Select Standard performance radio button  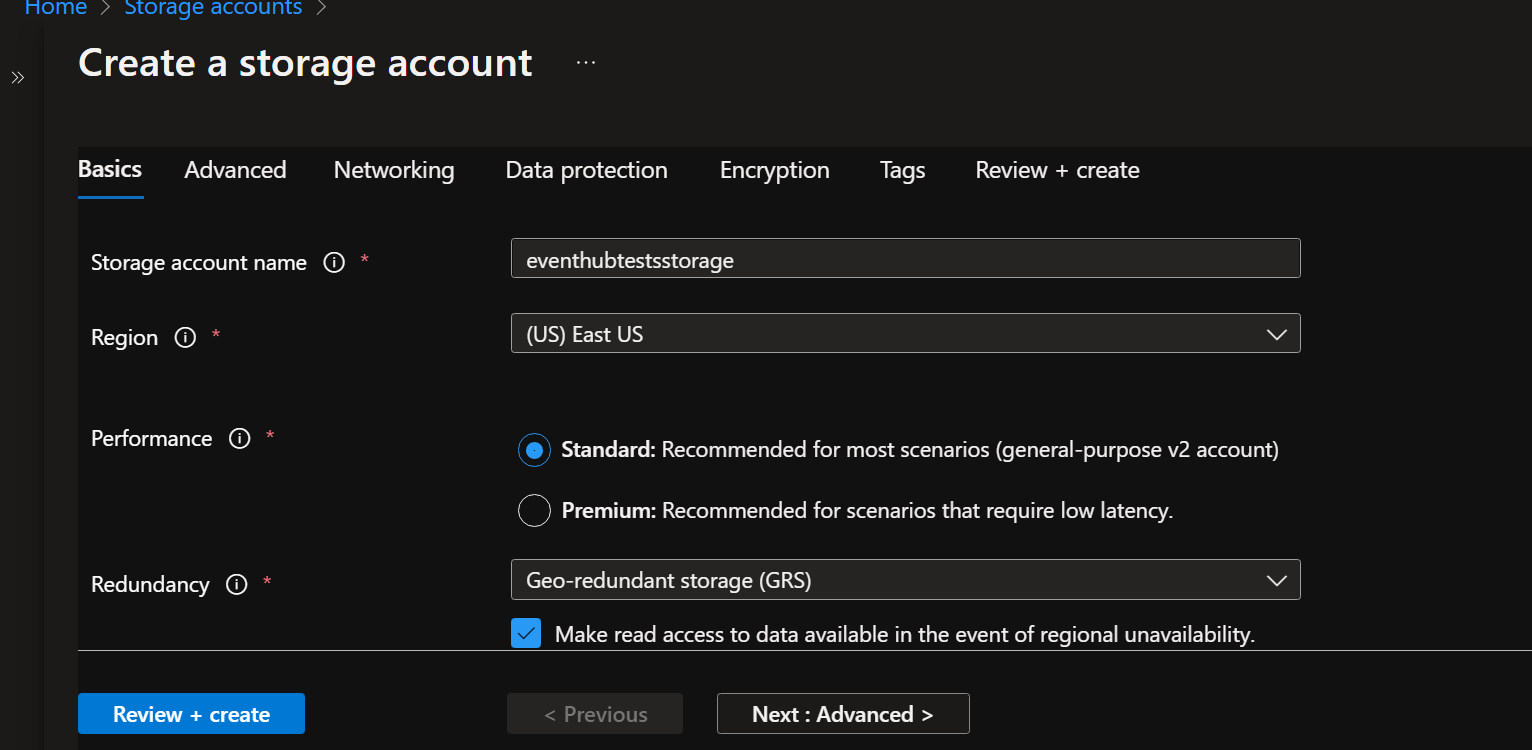[x=534, y=451]
